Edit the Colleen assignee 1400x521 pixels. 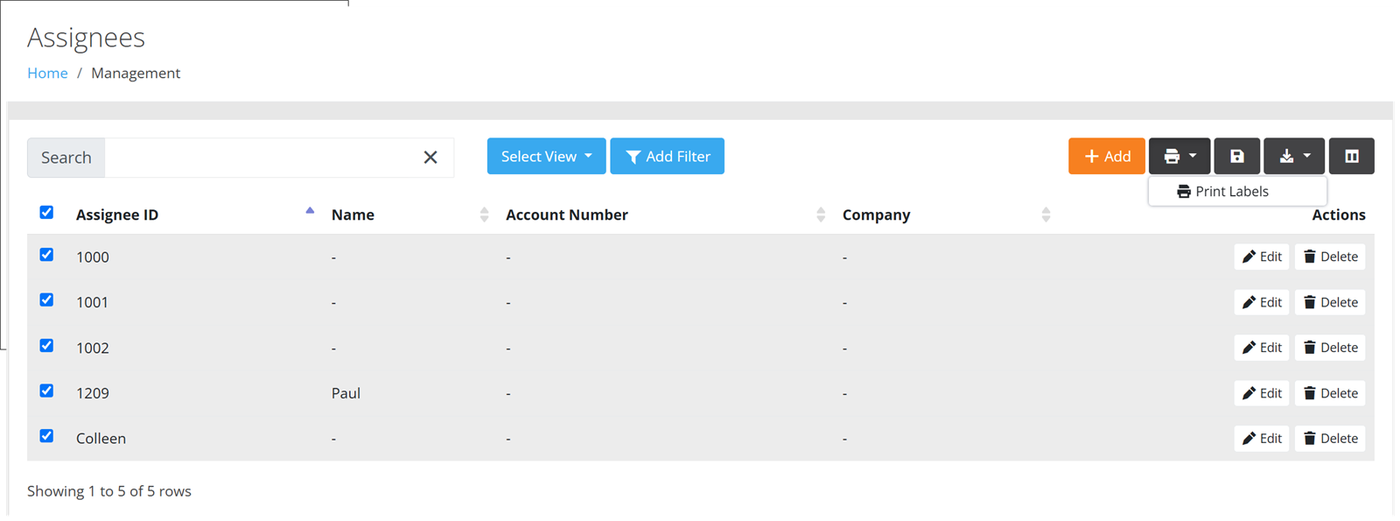click(1262, 438)
